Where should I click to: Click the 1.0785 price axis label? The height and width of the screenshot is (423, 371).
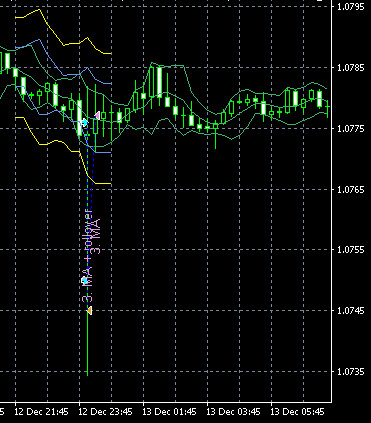[351, 68]
